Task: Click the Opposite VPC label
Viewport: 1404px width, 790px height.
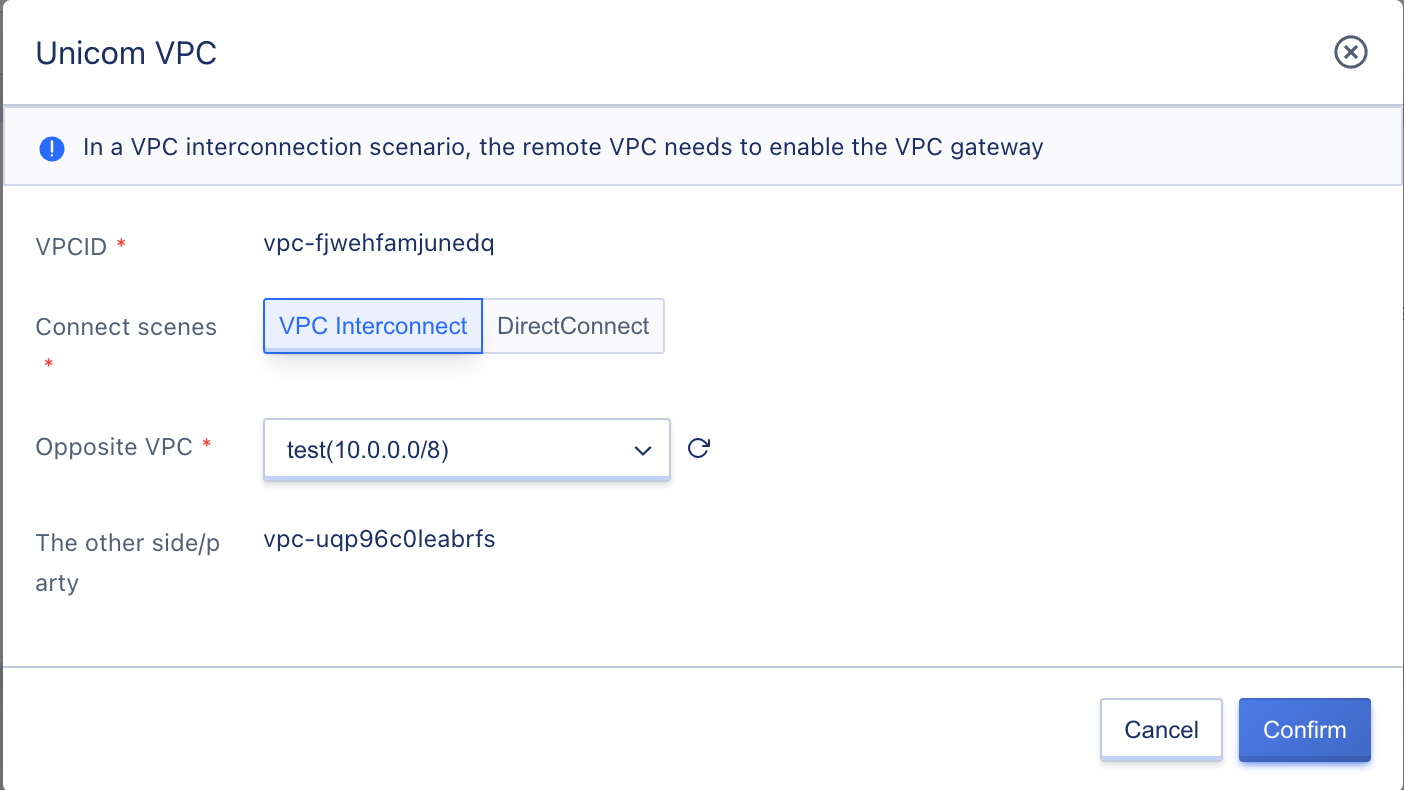Action: click(114, 447)
